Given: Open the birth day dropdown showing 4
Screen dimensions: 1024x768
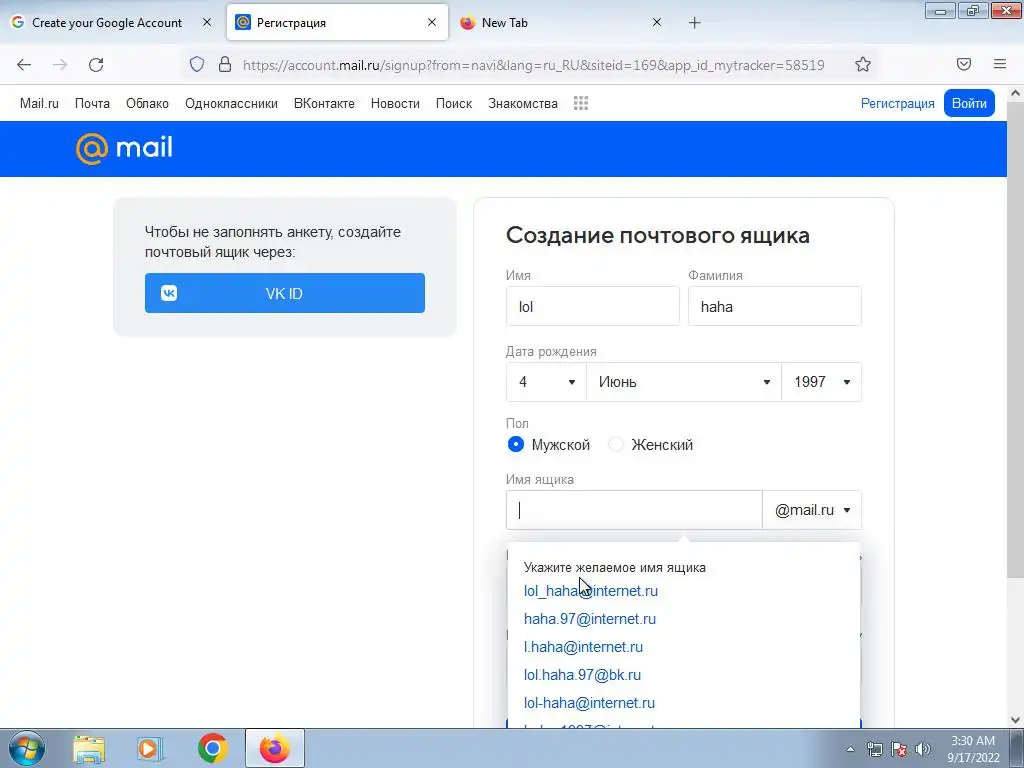Looking at the screenshot, I should (x=546, y=382).
